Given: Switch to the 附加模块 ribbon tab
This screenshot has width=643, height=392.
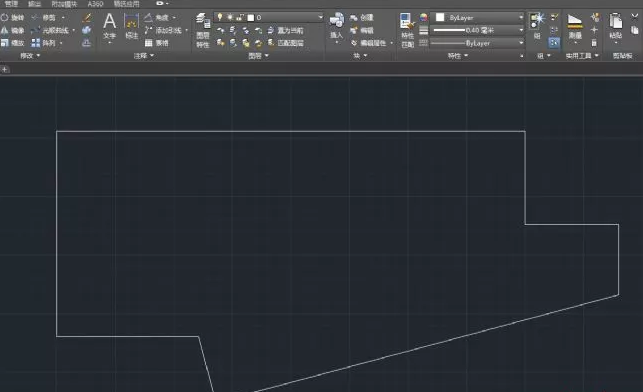Looking at the screenshot, I should [64, 4].
